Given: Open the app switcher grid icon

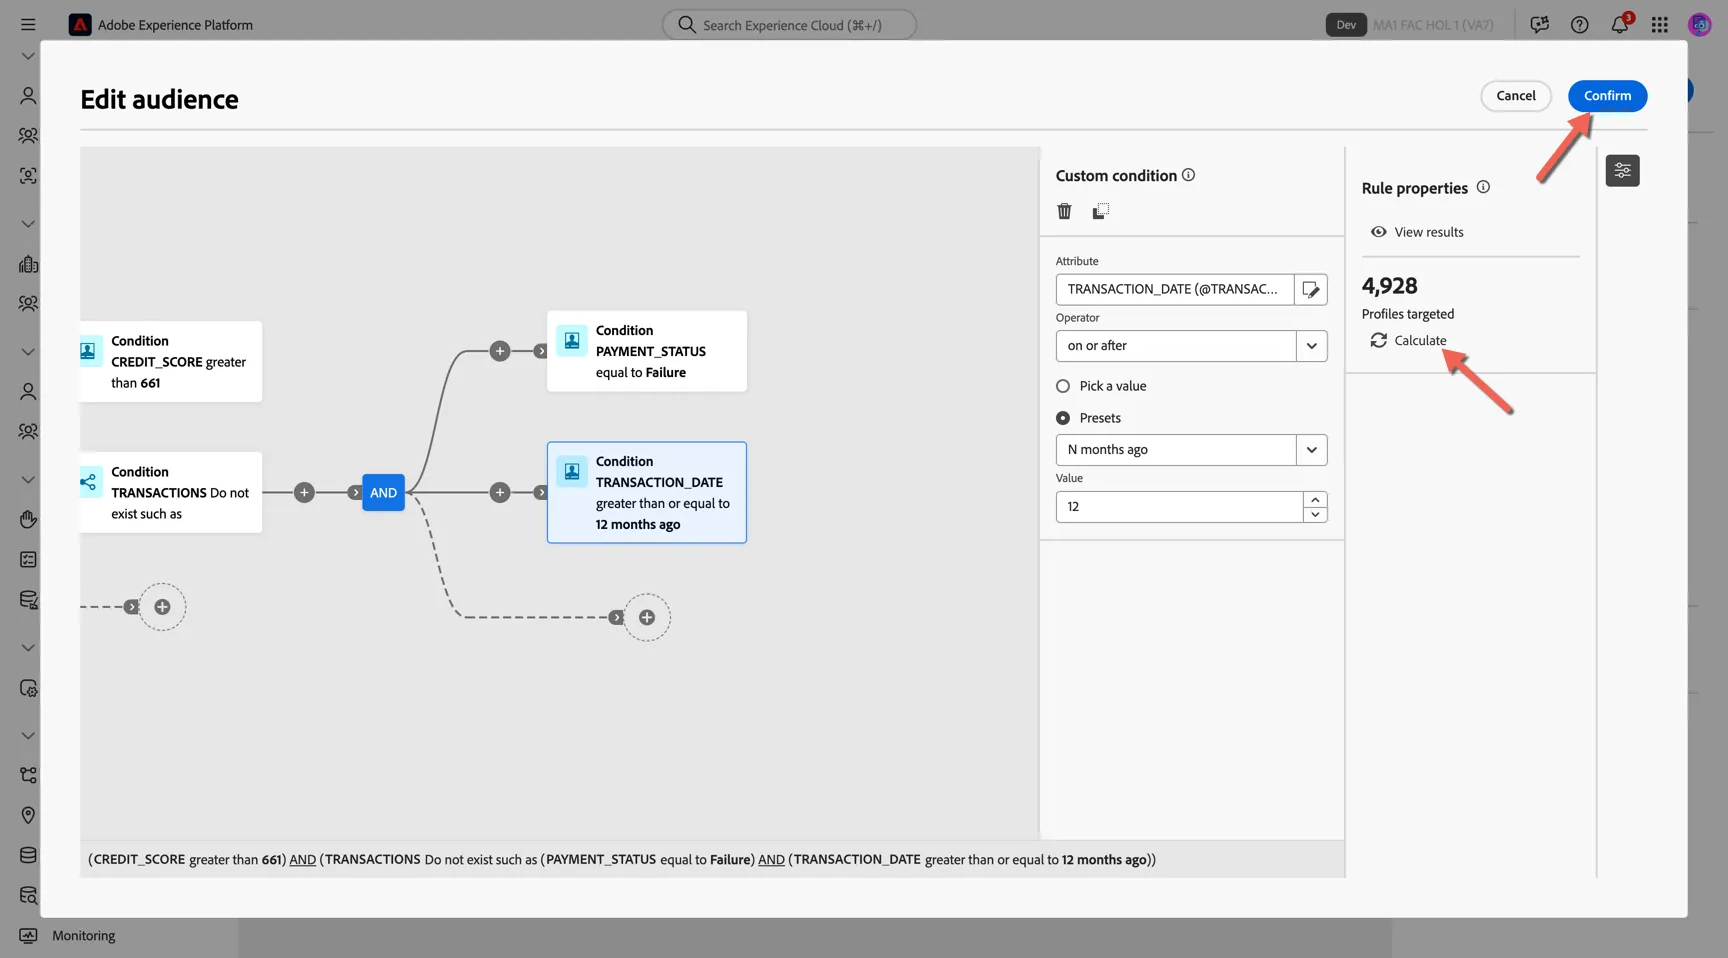Looking at the screenshot, I should click(x=1659, y=24).
